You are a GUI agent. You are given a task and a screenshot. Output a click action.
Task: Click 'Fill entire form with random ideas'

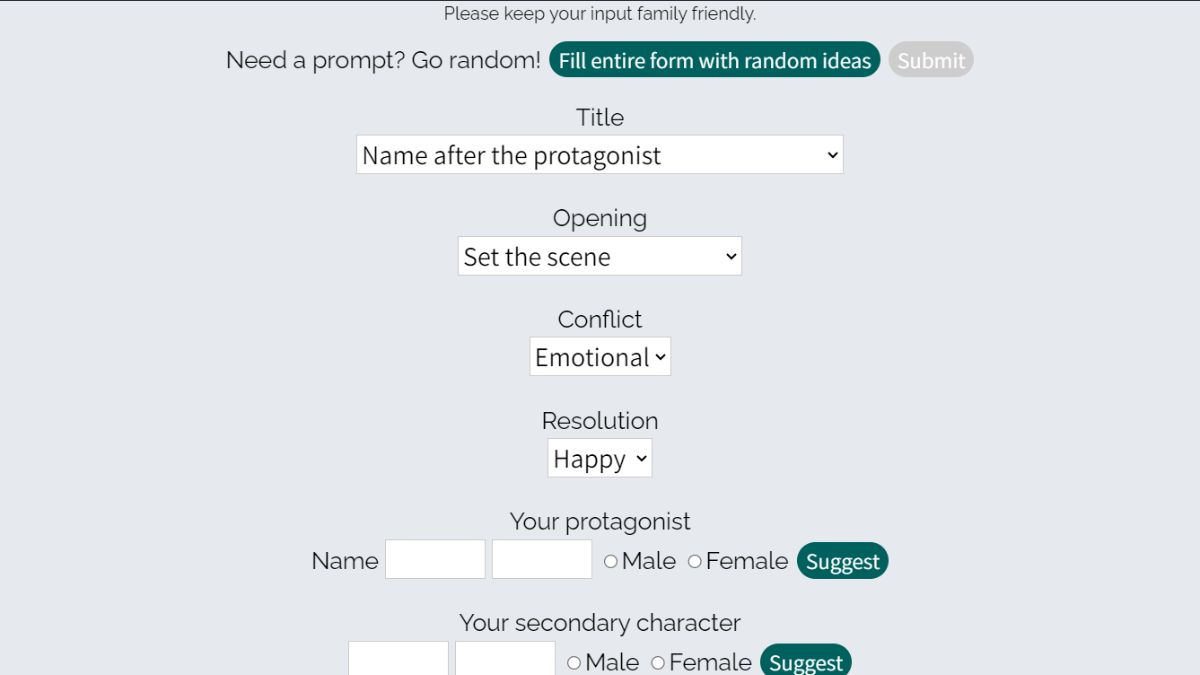[714, 60]
